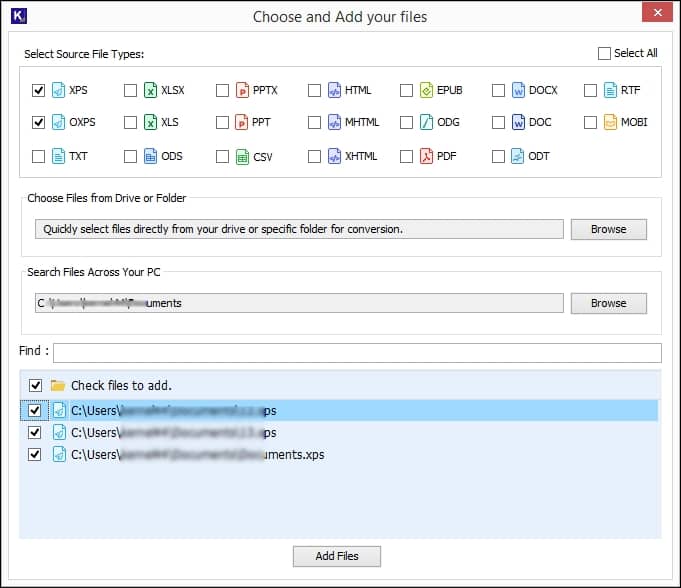Uncheck the uments.xps file checkbox
Screen dimensions: 681x588
tap(34, 454)
